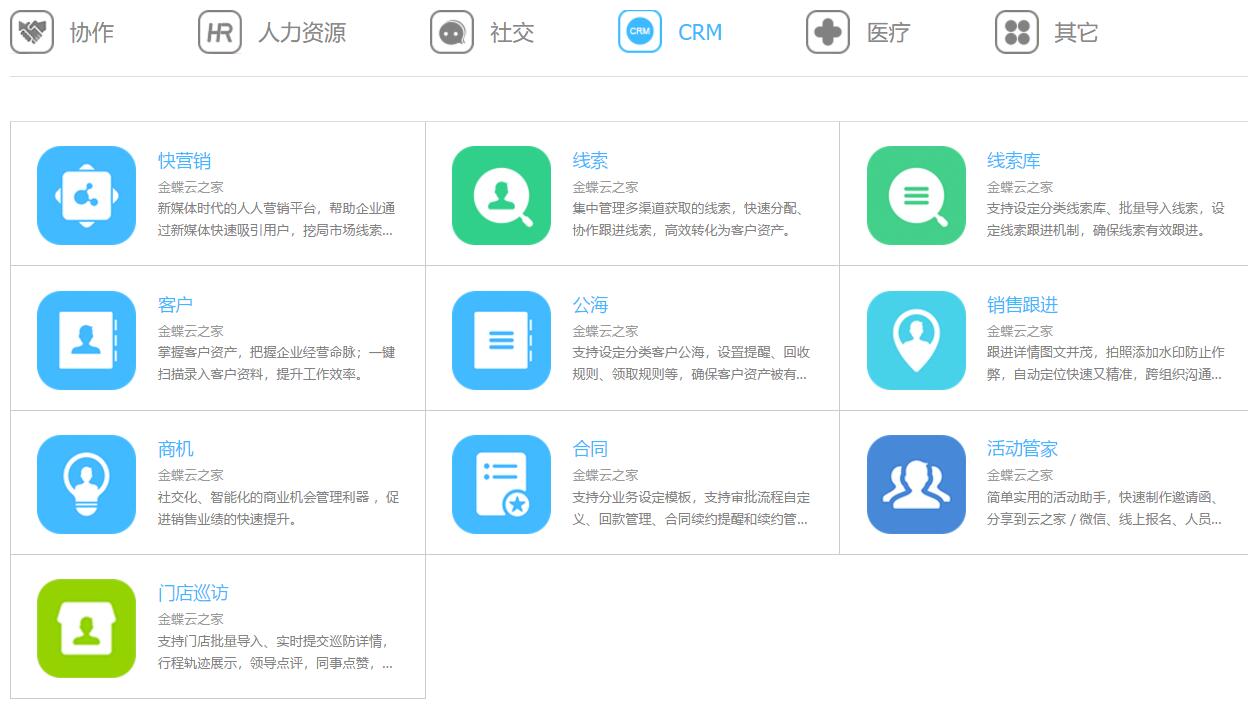
Task: Open the 活动管家 people icon
Action: [916, 484]
